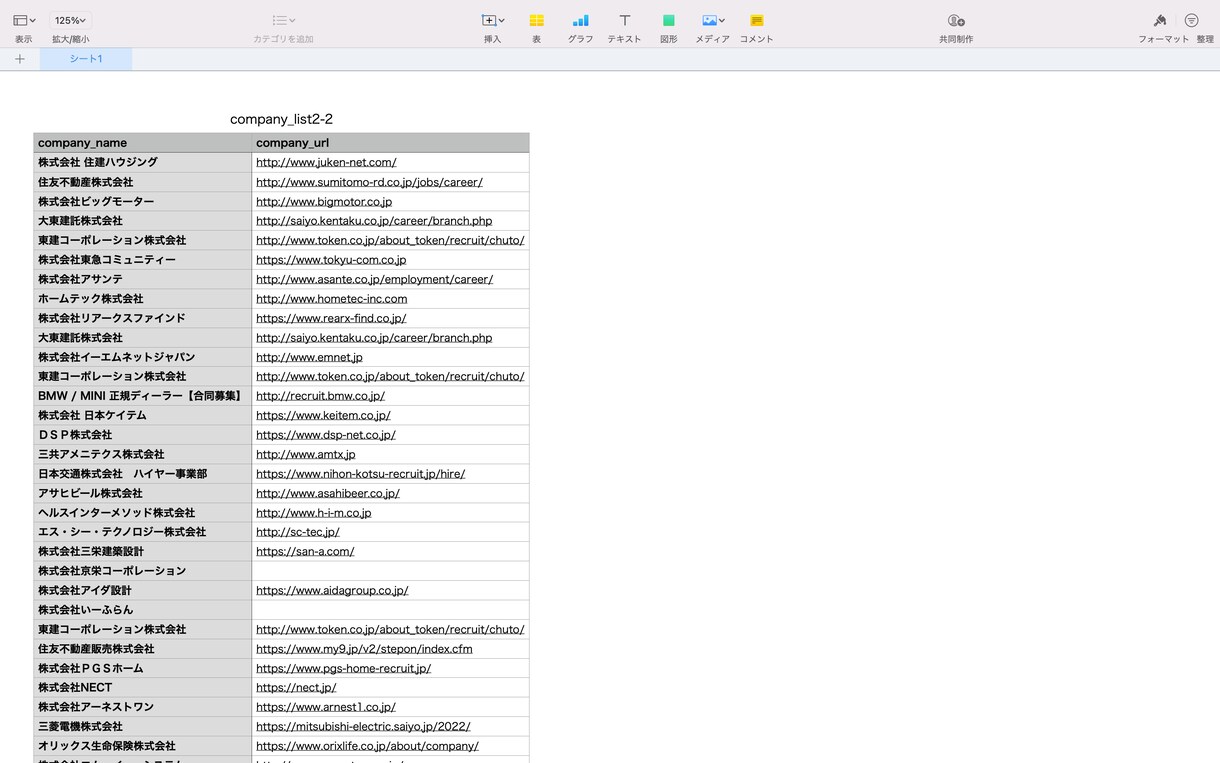Click the Text (テキスト) toolbar icon
This screenshot has height=763, width=1220.
(624, 20)
